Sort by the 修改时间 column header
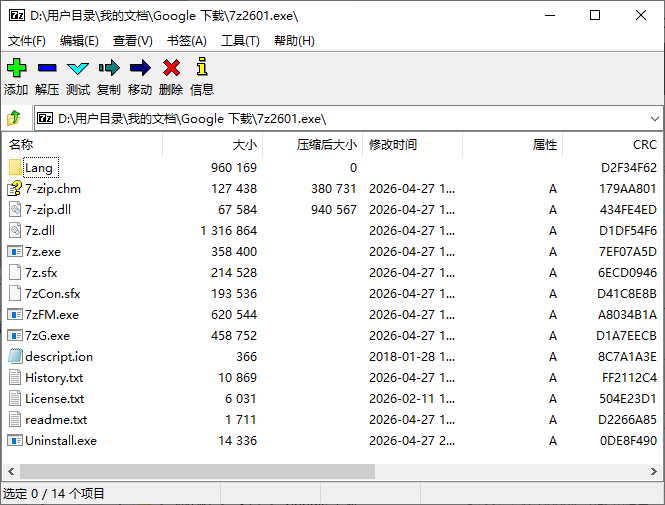 tap(413, 145)
